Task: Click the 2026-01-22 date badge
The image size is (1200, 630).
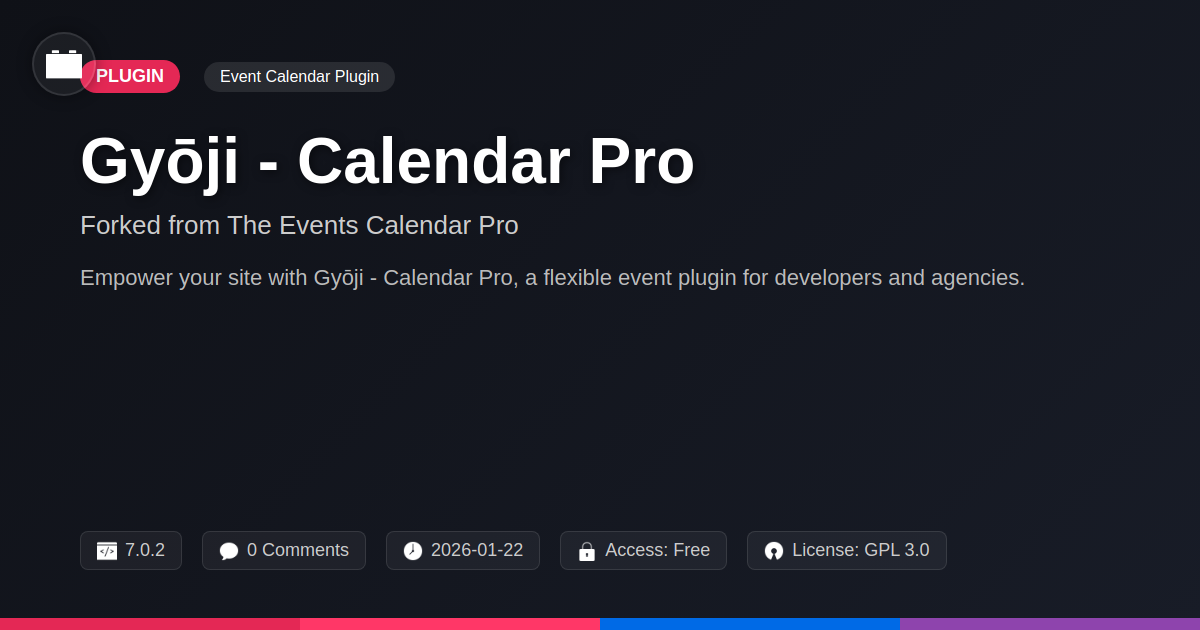Action: tap(463, 551)
